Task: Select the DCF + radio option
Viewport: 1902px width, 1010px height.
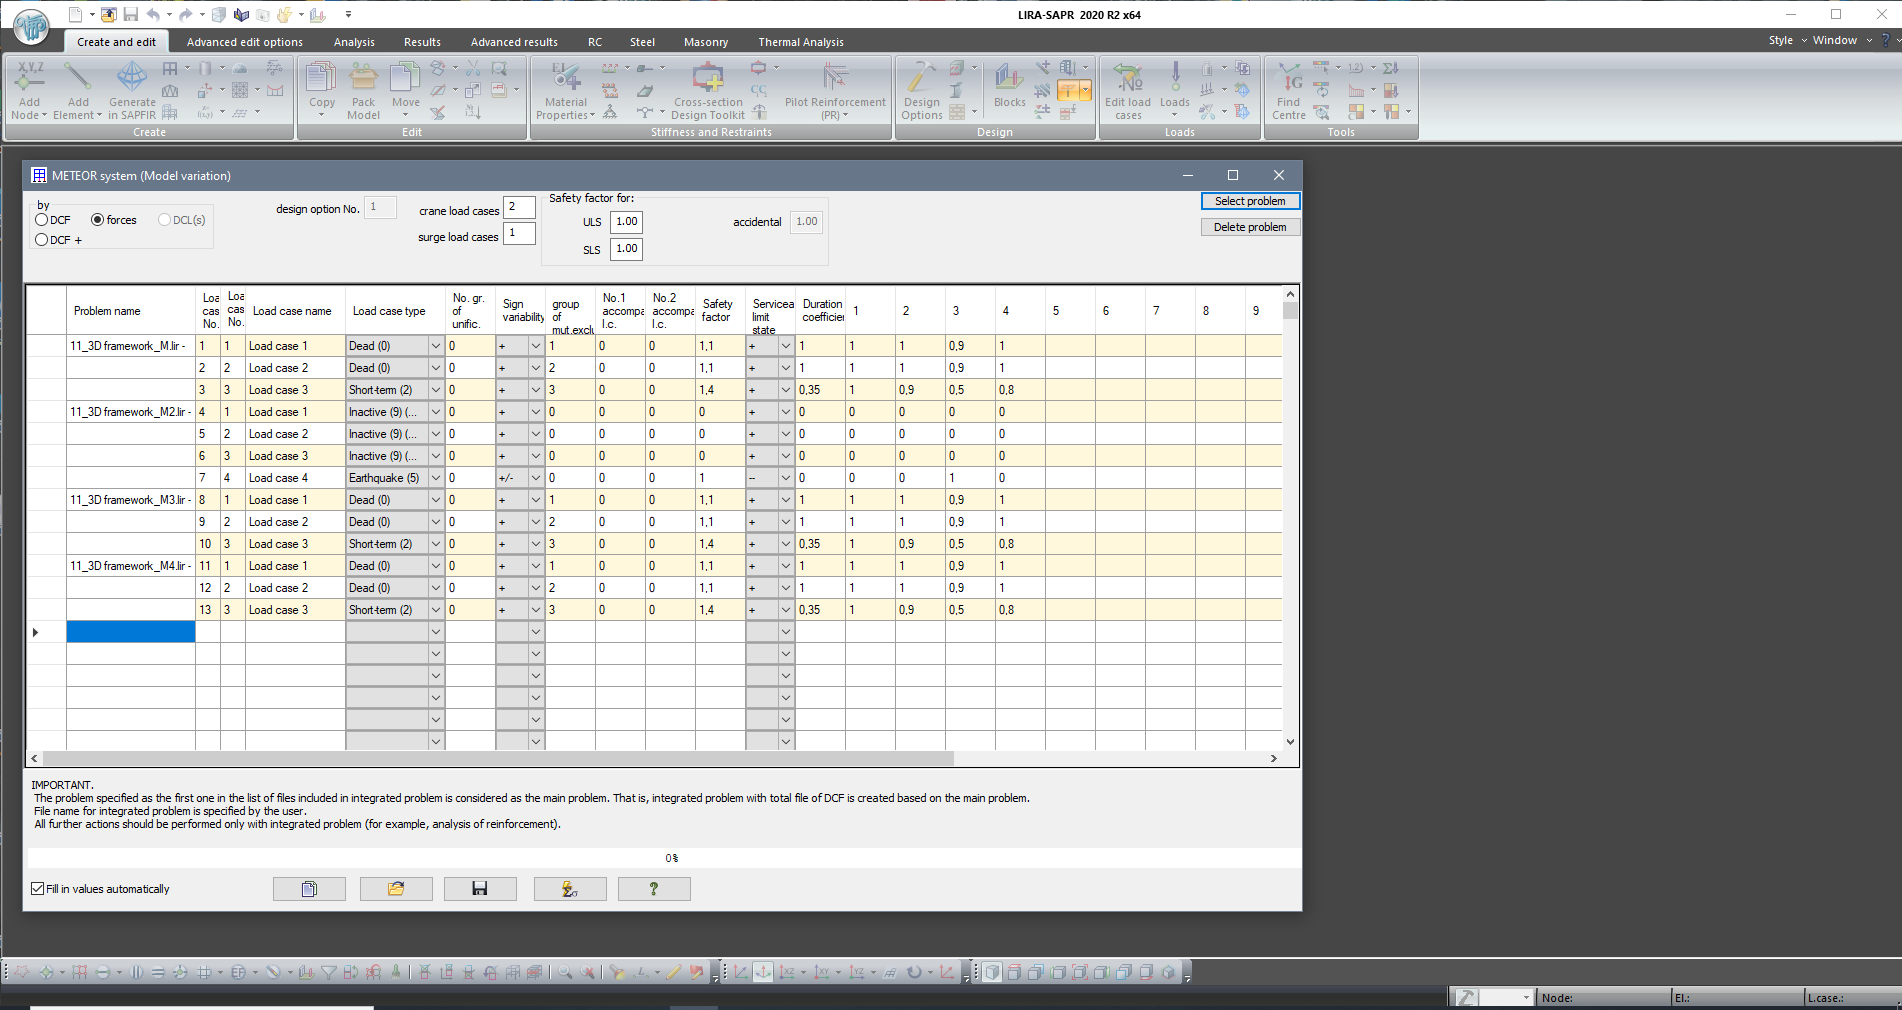Action: (42, 240)
